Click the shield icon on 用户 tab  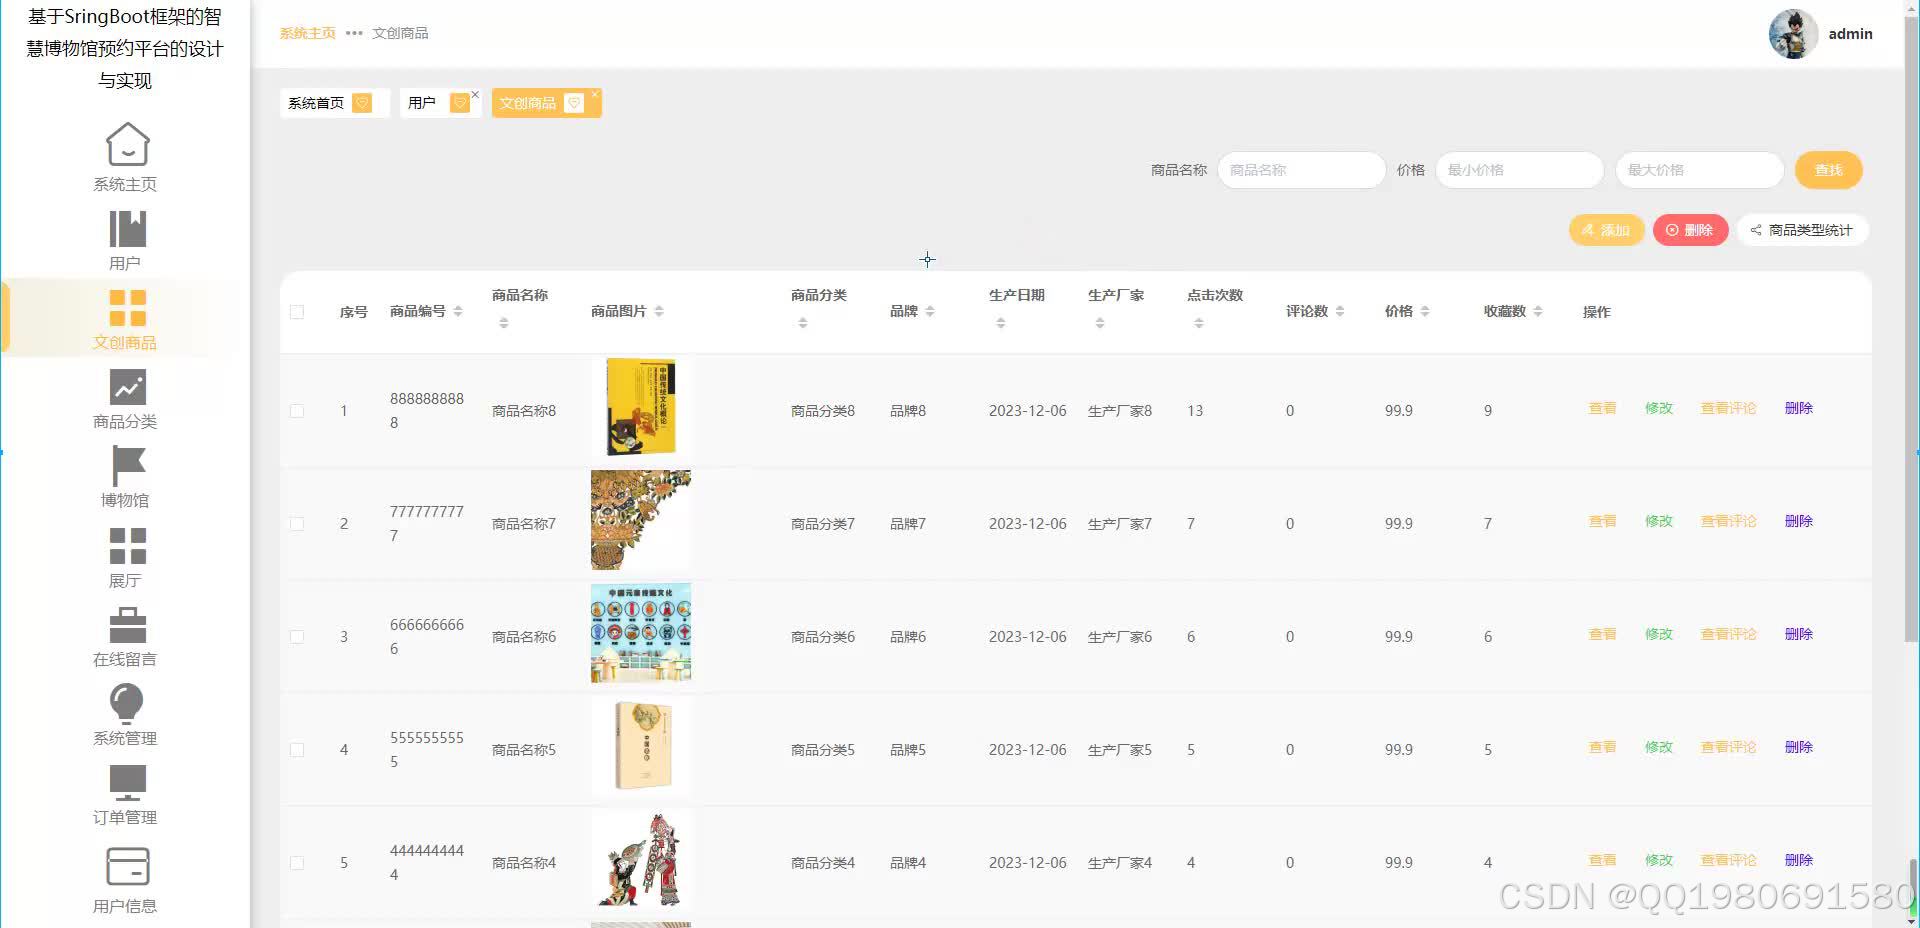460,103
